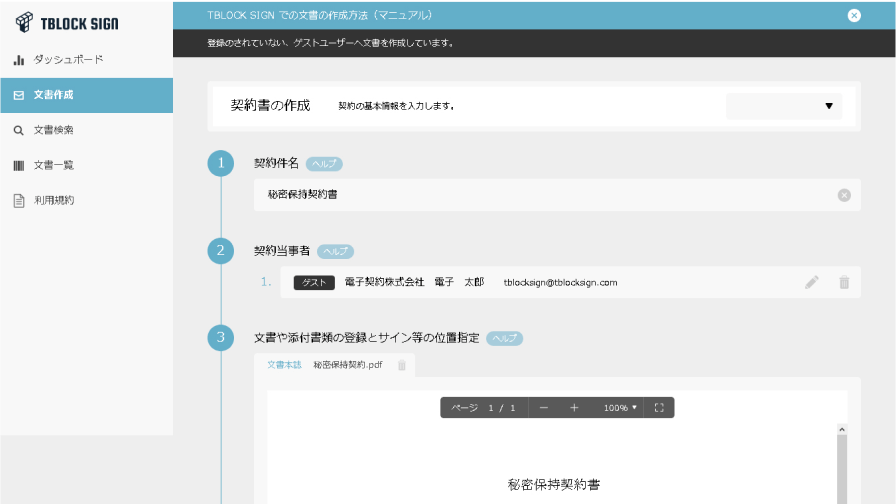Image resolution: width=896 pixels, height=504 pixels.
Task: Open ヘルプ for 文書や添付書類の登録
Action: (x=504, y=338)
